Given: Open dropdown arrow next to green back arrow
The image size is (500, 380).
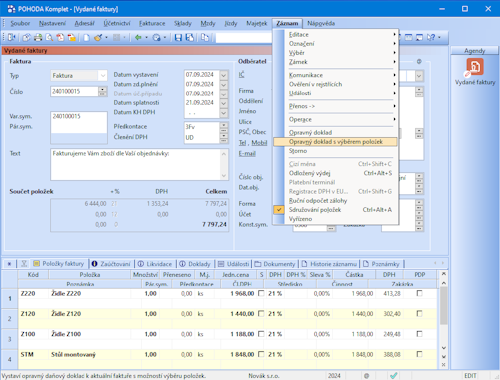Looking at the screenshot, I should 146,37.
